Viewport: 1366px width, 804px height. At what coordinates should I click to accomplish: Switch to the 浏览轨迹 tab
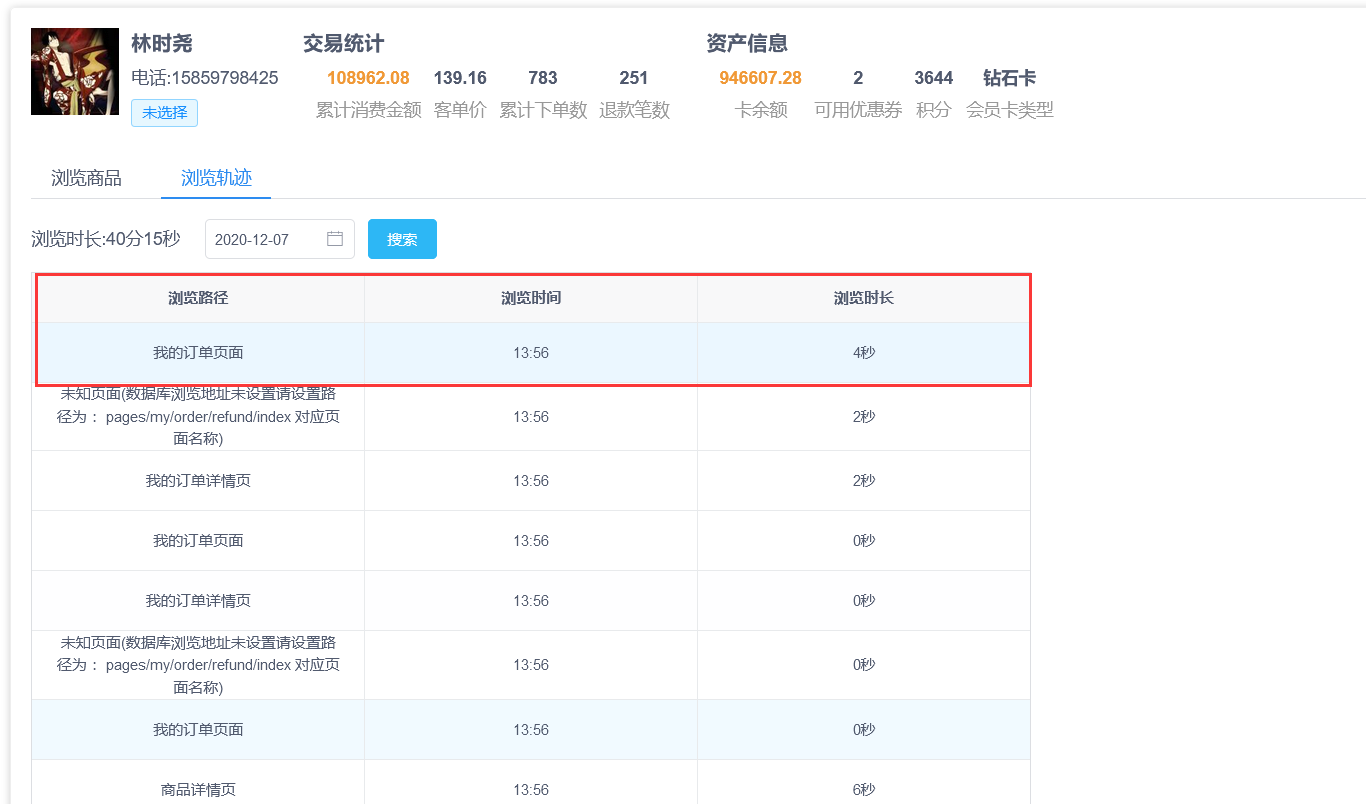coord(216,178)
